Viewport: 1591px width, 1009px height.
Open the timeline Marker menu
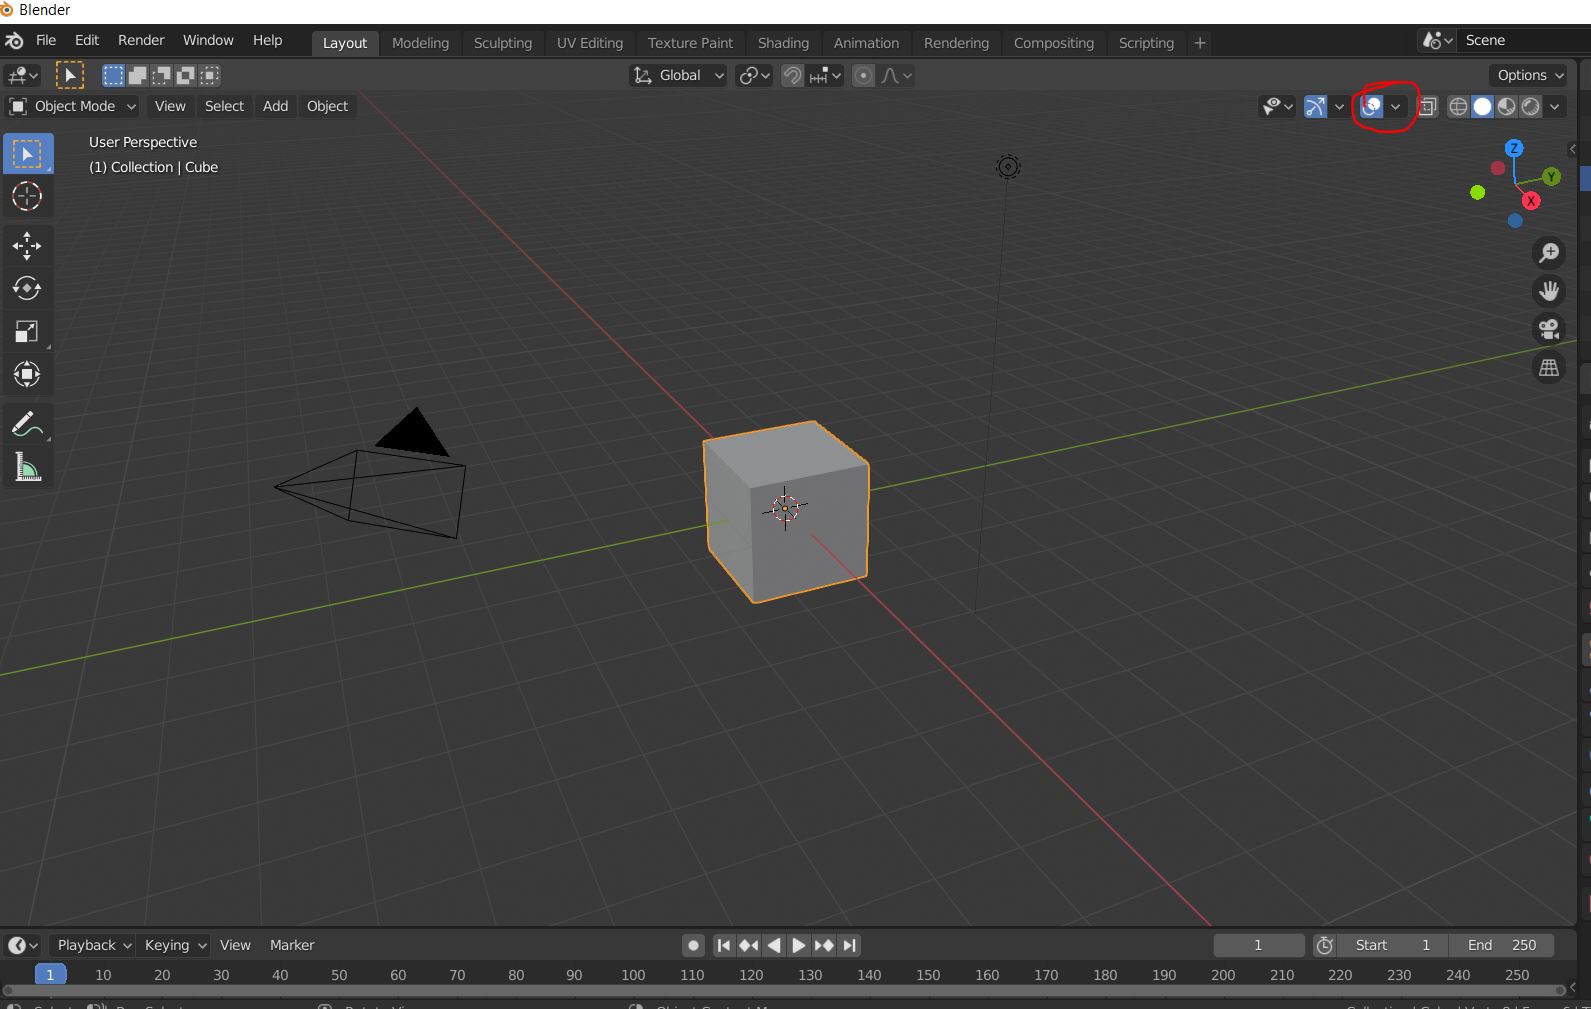pos(292,945)
